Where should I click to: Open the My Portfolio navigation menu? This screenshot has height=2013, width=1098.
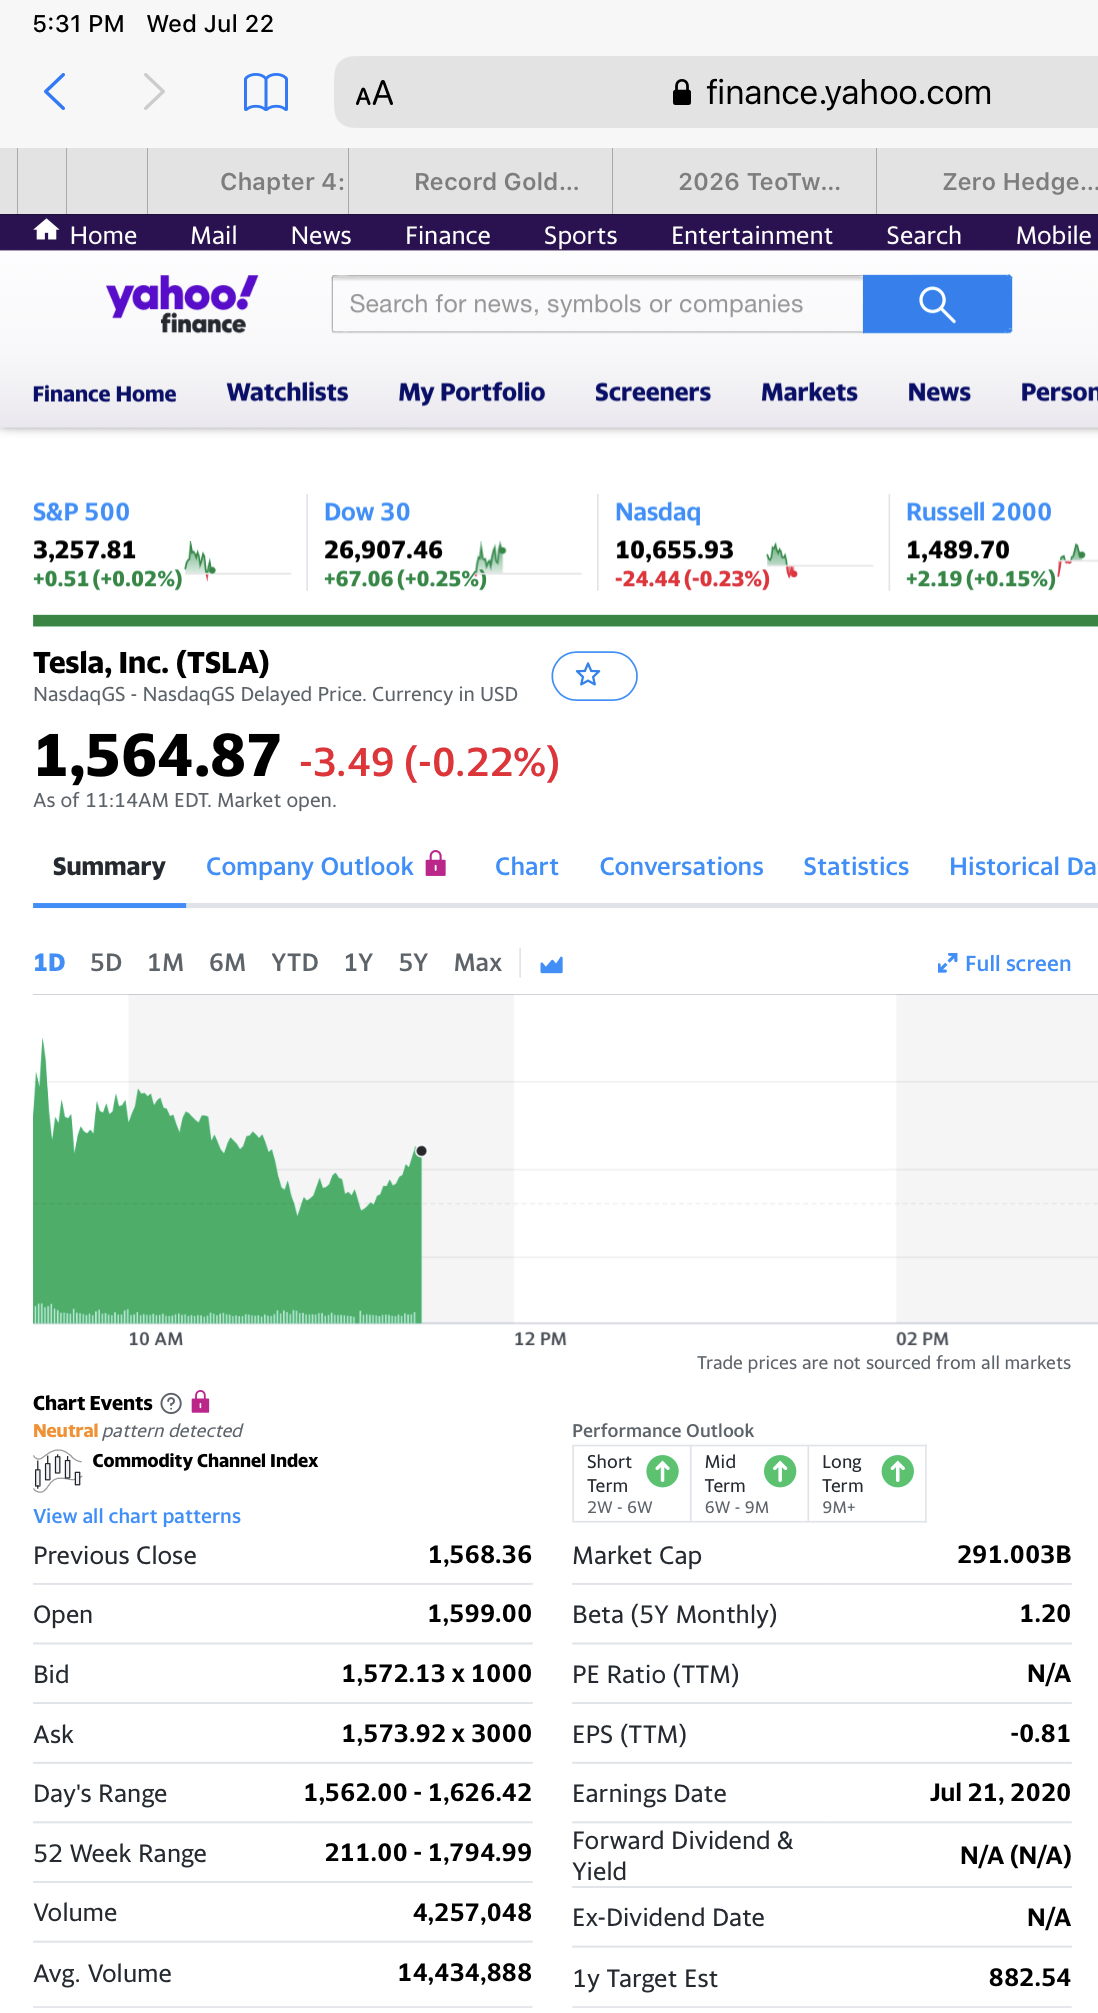pyautogui.click(x=471, y=393)
